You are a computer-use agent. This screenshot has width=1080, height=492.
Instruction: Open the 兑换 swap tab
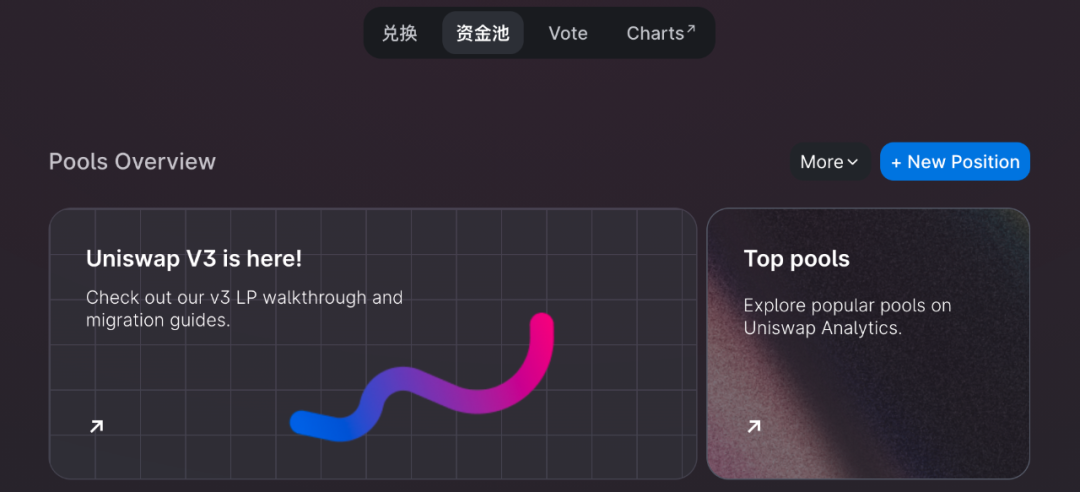point(400,33)
